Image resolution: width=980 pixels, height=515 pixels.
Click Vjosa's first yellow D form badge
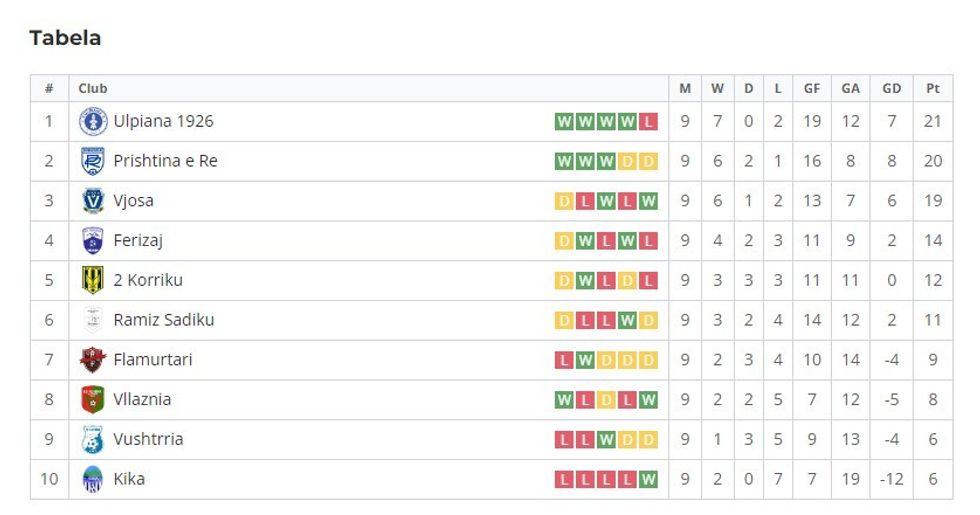(x=564, y=201)
